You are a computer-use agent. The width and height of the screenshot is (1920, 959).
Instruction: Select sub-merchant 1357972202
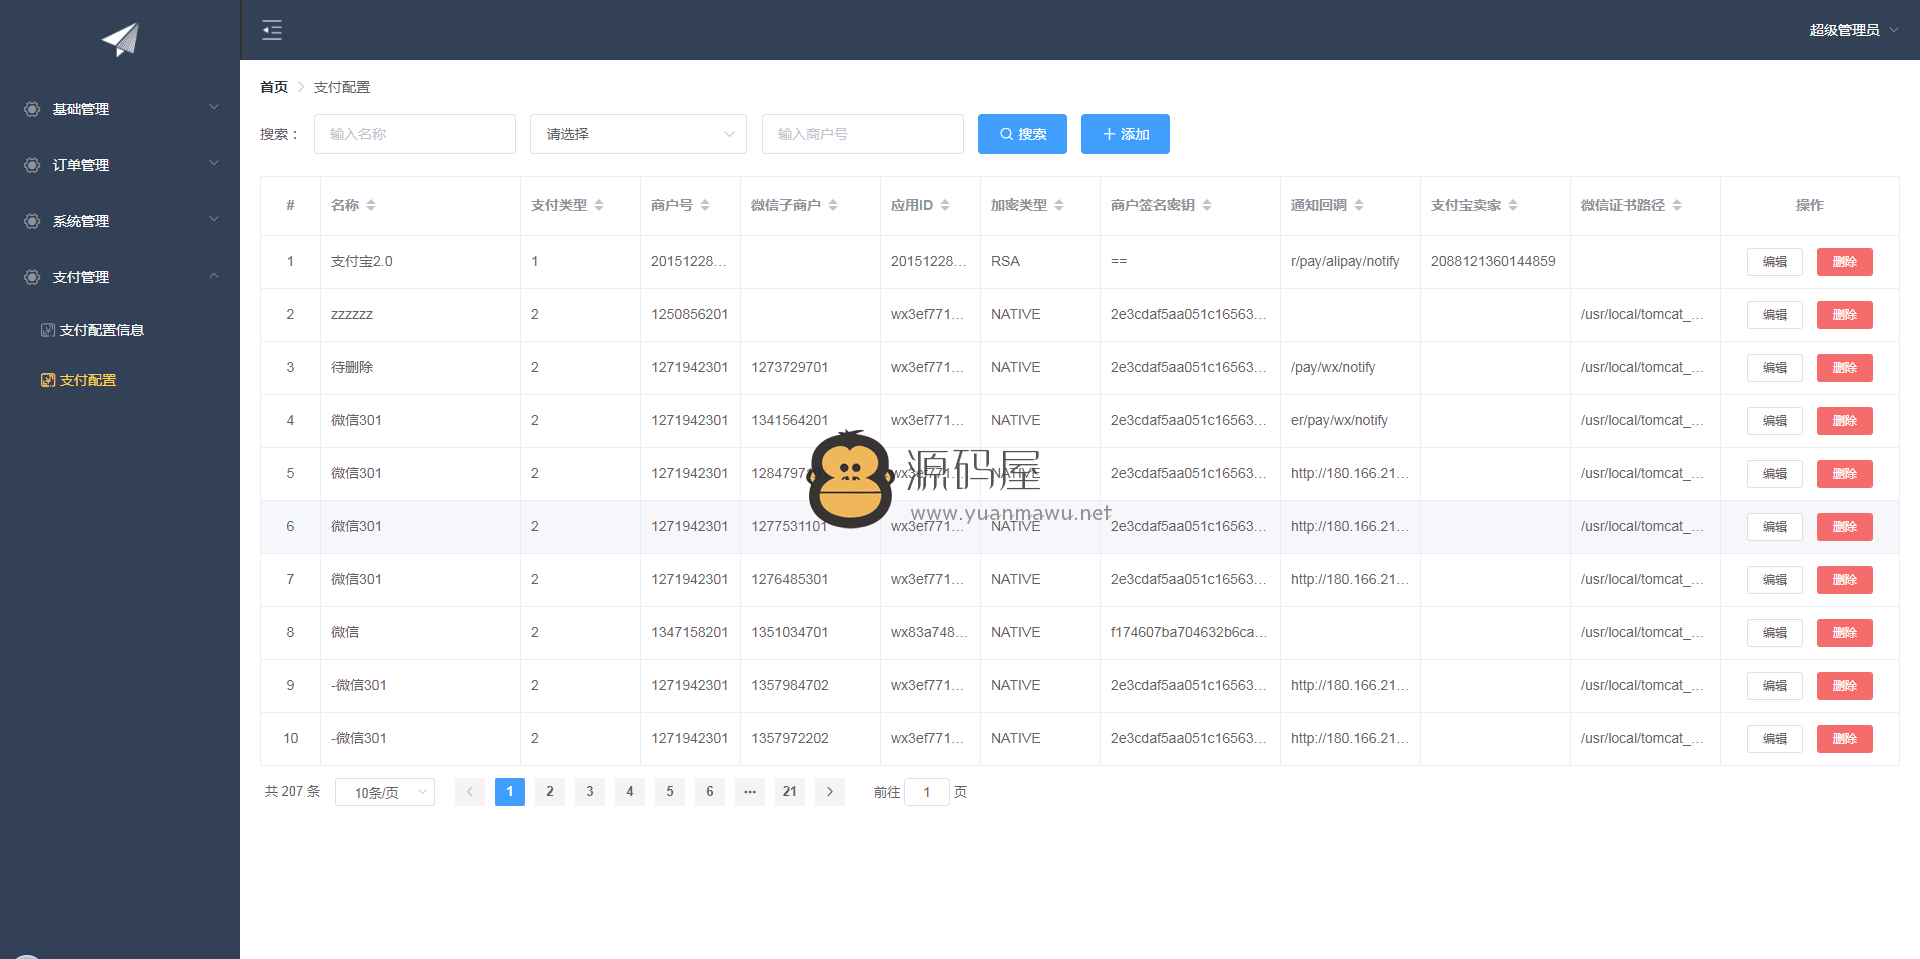tap(790, 738)
